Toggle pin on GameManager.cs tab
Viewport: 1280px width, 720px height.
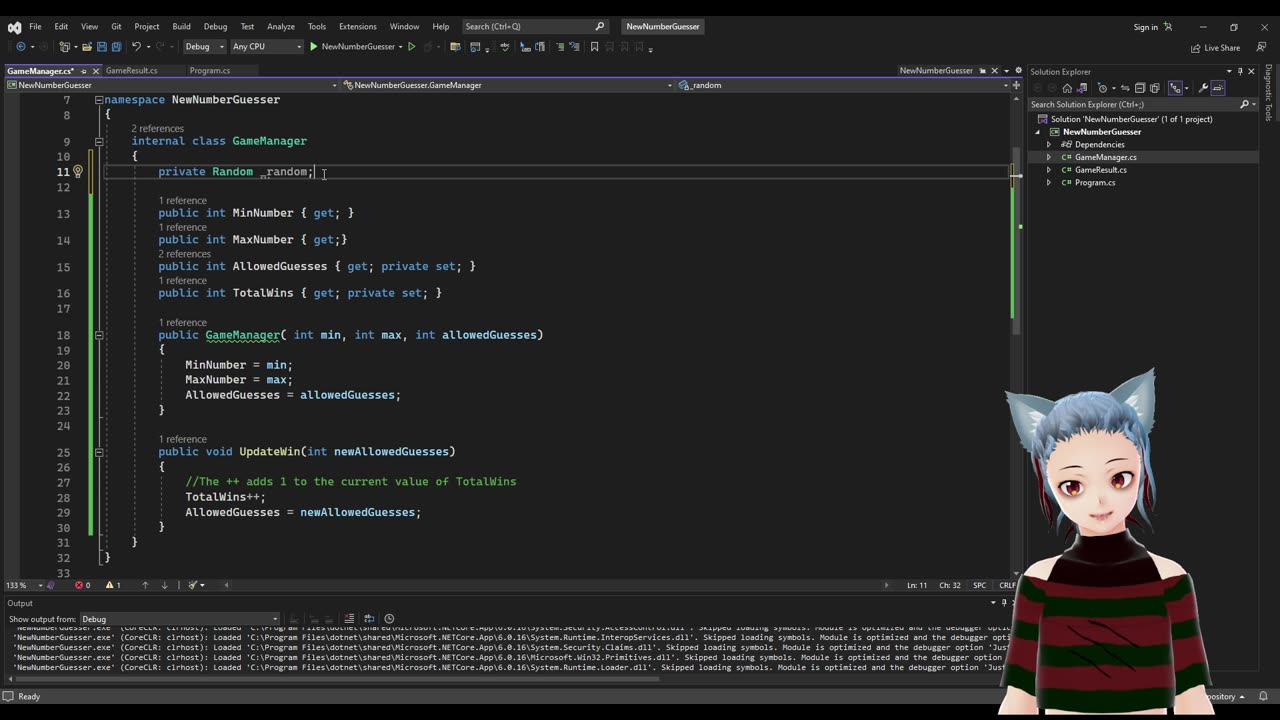[83, 71]
